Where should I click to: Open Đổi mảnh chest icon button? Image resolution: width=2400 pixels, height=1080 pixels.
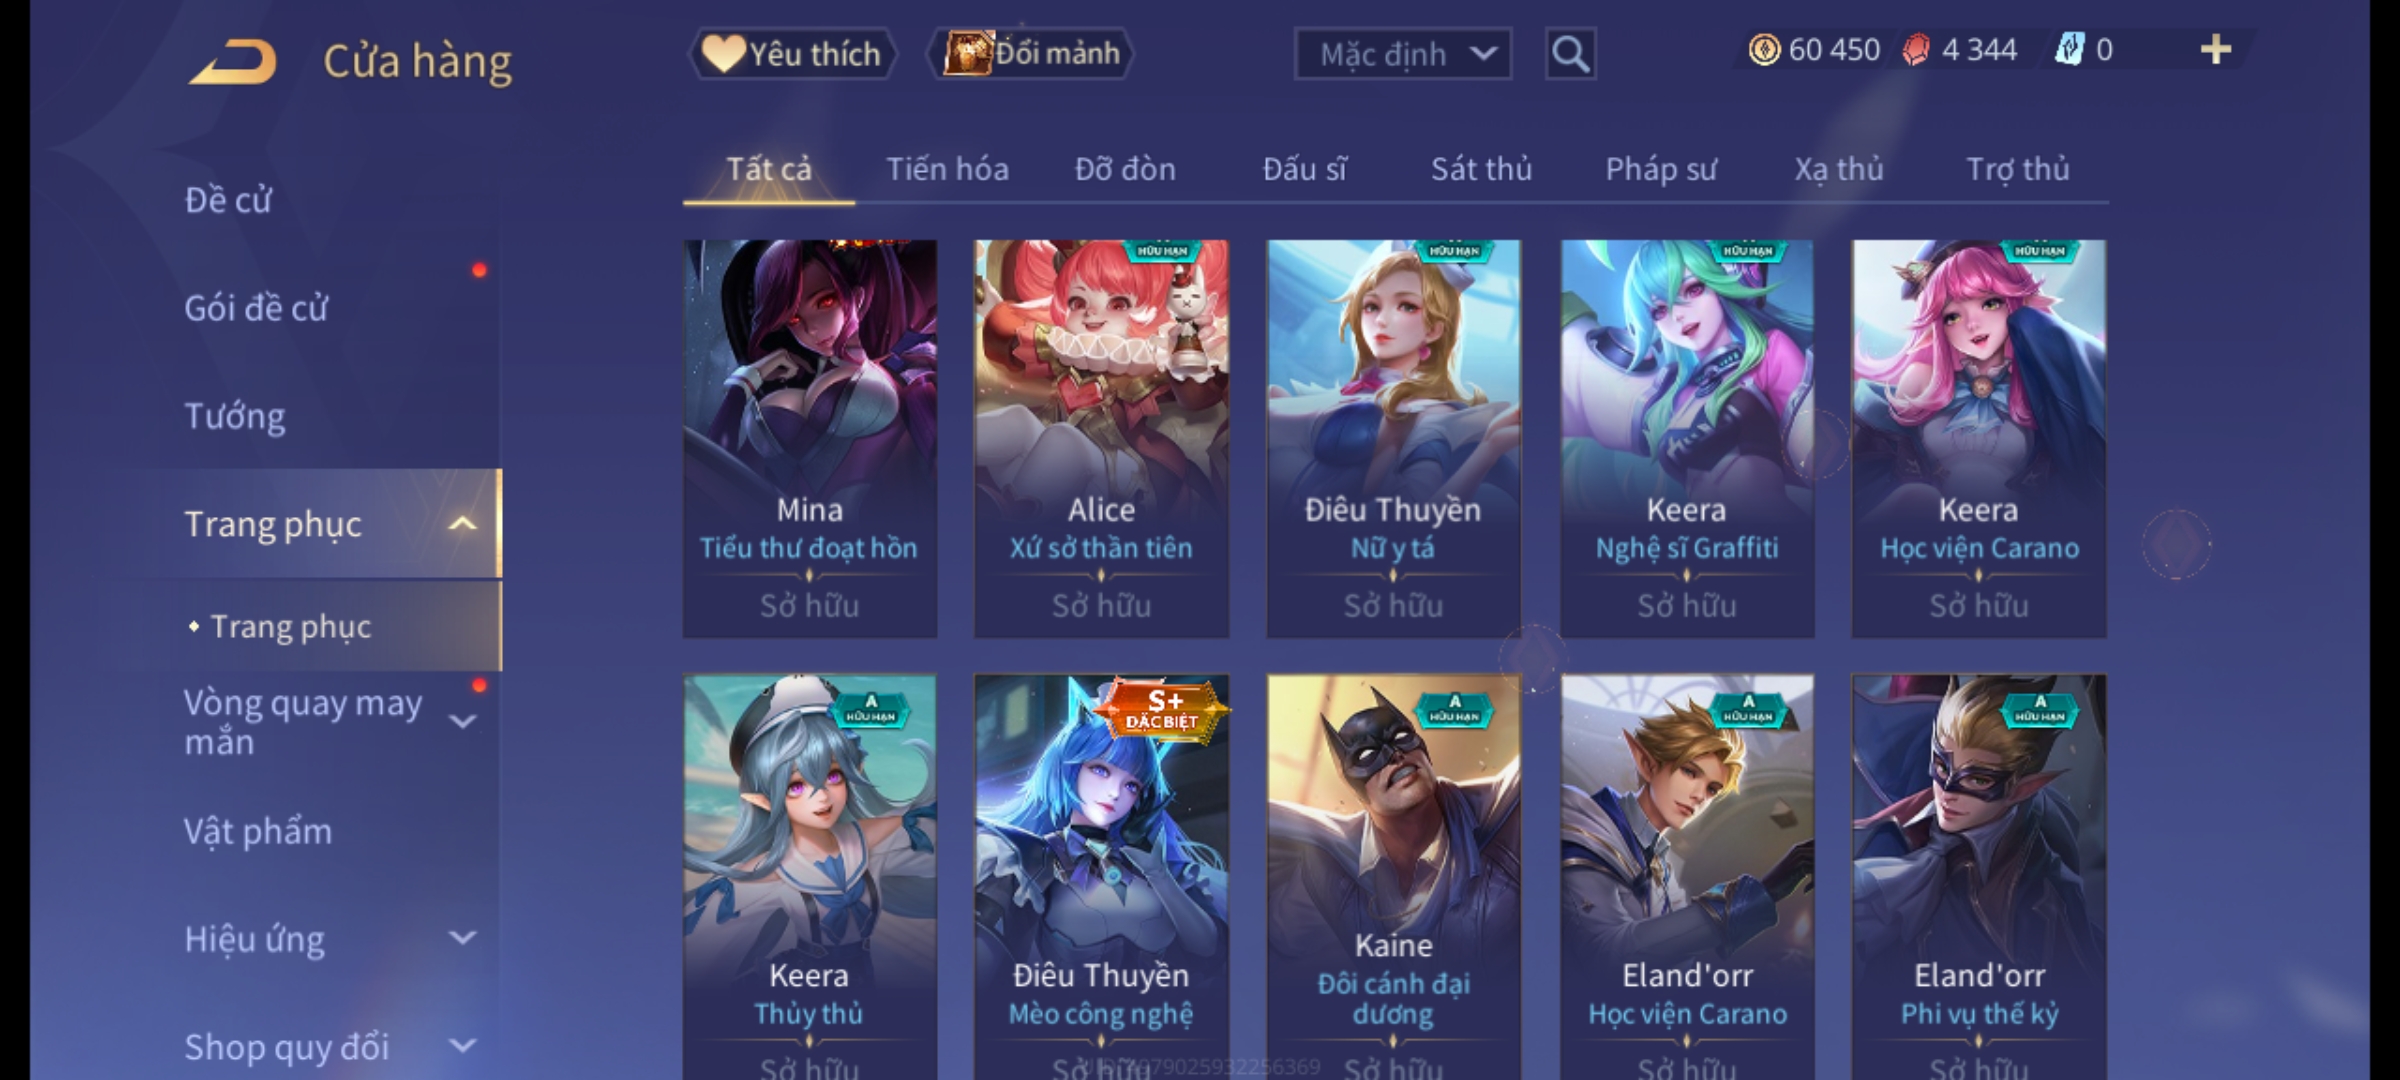coord(1031,53)
